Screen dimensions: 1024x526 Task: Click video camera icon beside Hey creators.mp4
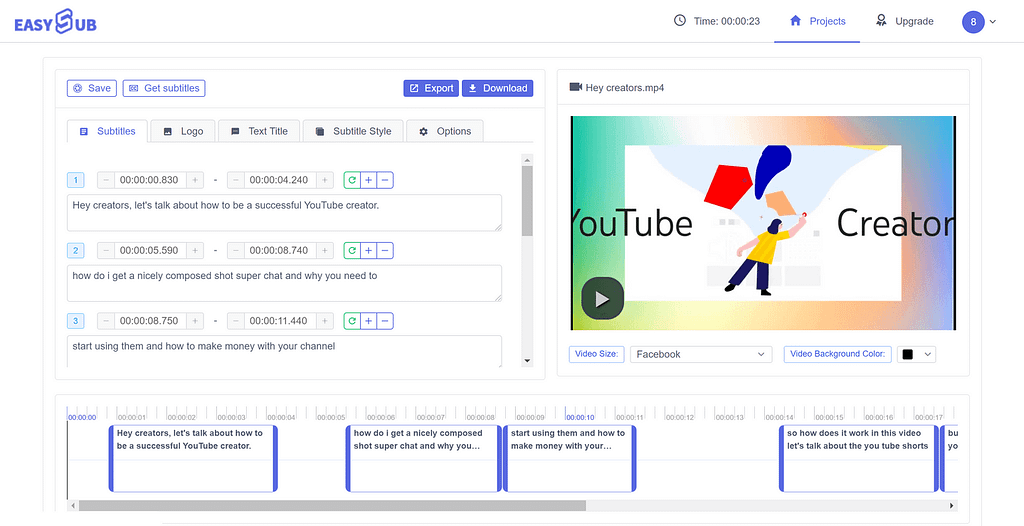[575, 87]
